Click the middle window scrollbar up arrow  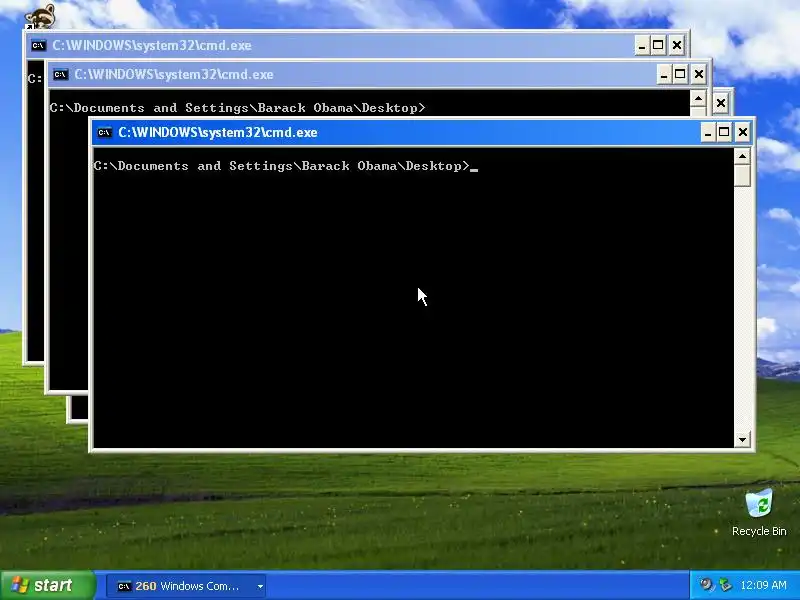[698, 98]
